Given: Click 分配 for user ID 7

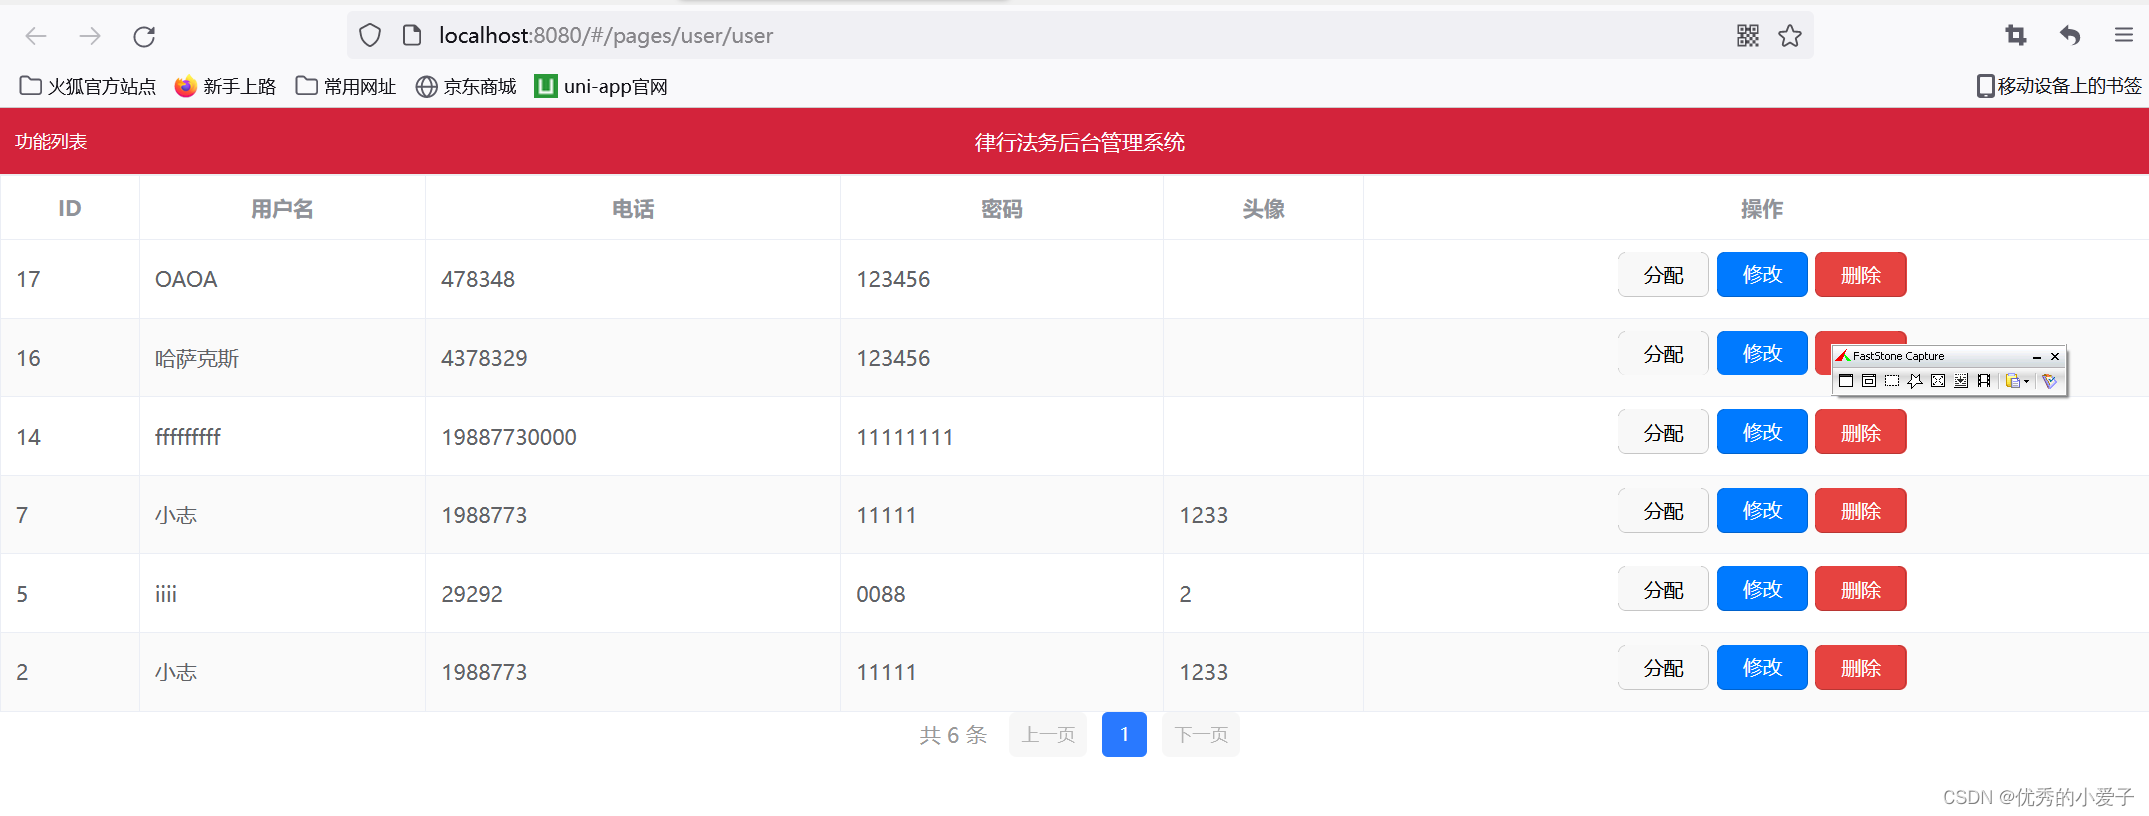Looking at the screenshot, I should click(x=1663, y=511).
